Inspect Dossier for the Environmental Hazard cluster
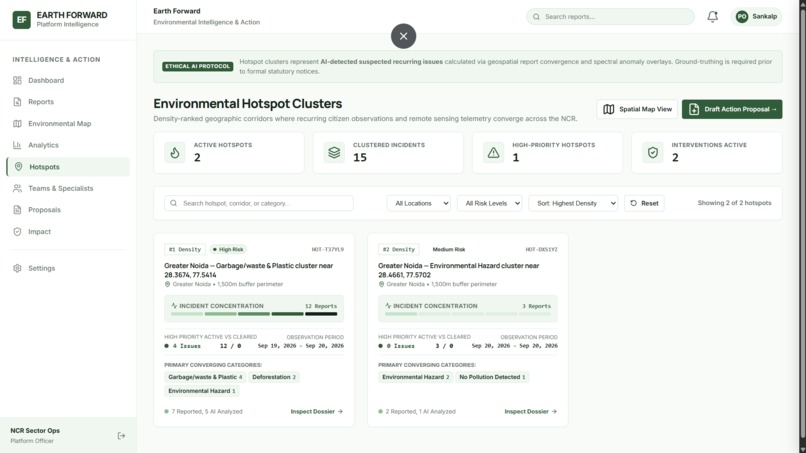The height and width of the screenshot is (453, 806). pyautogui.click(x=530, y=411)
